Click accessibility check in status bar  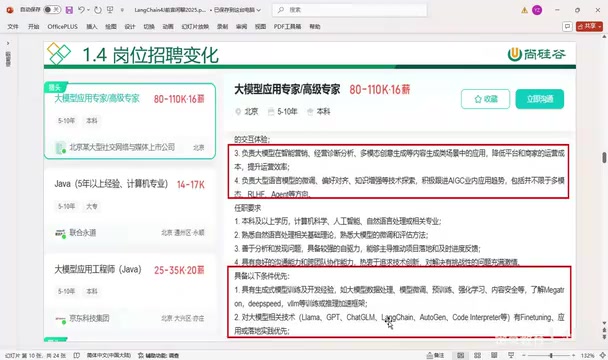(158, 355)
